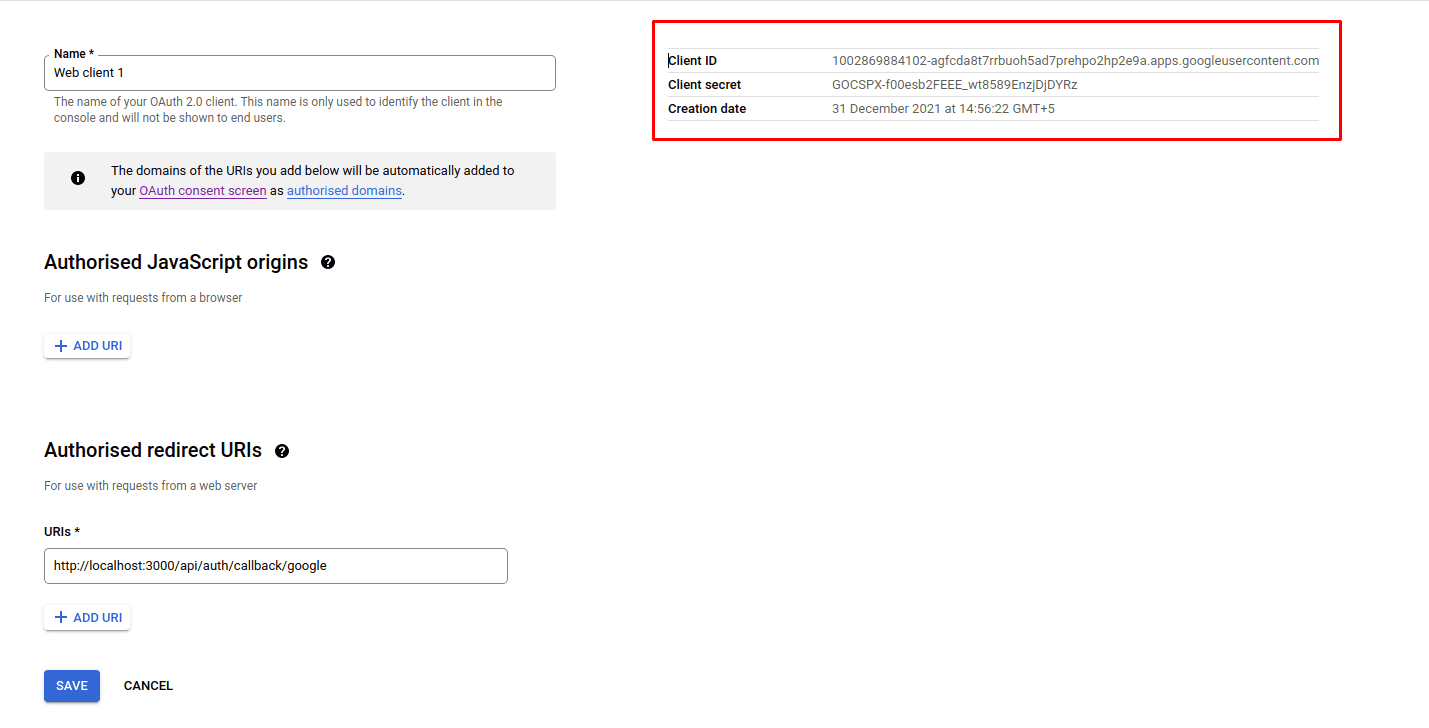Click the Authorised JavaScript origins heading
The image size is (1429, 728).
(x=176, y=262)
